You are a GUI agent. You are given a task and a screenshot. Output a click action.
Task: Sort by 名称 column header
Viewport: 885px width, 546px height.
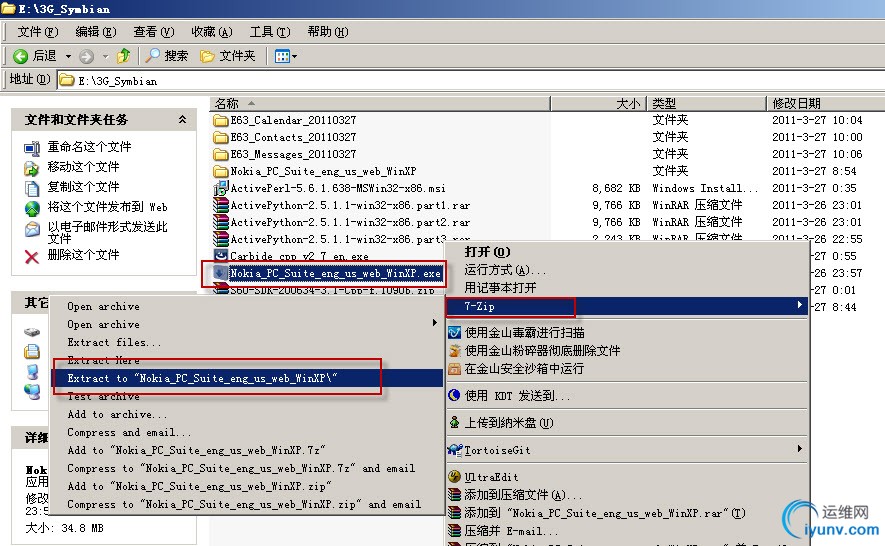(380, 103)
